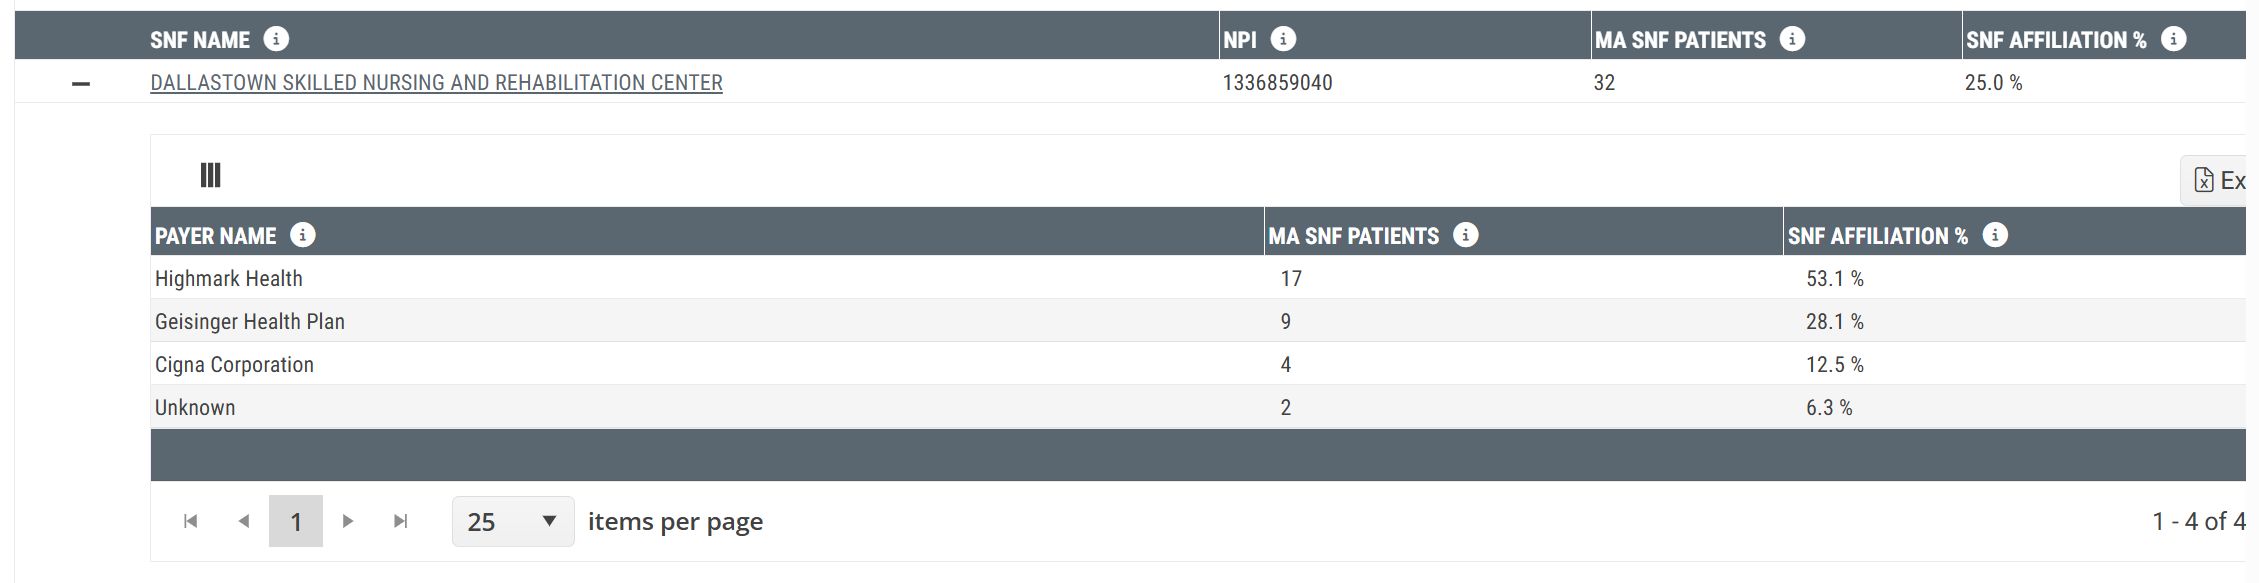Click info icon in payer table SNF AFFILIATION %
Viewport: 2259px width, 583px height.
click(1995, 235)
